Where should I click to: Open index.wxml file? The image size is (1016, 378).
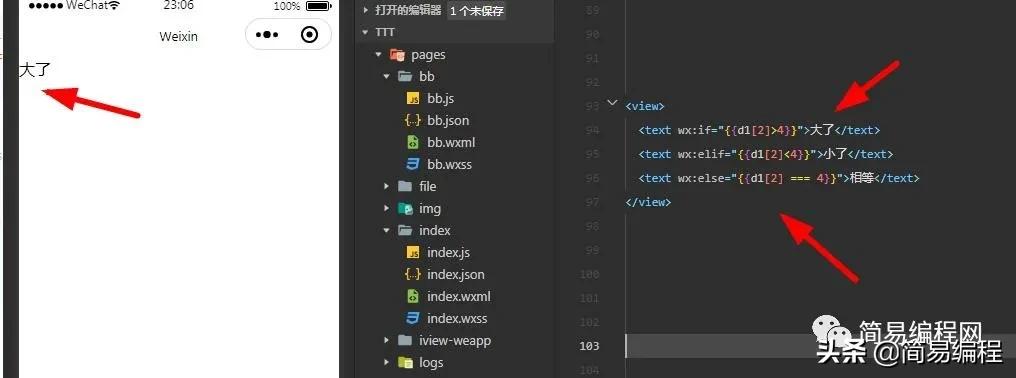[x=459, y=297]
